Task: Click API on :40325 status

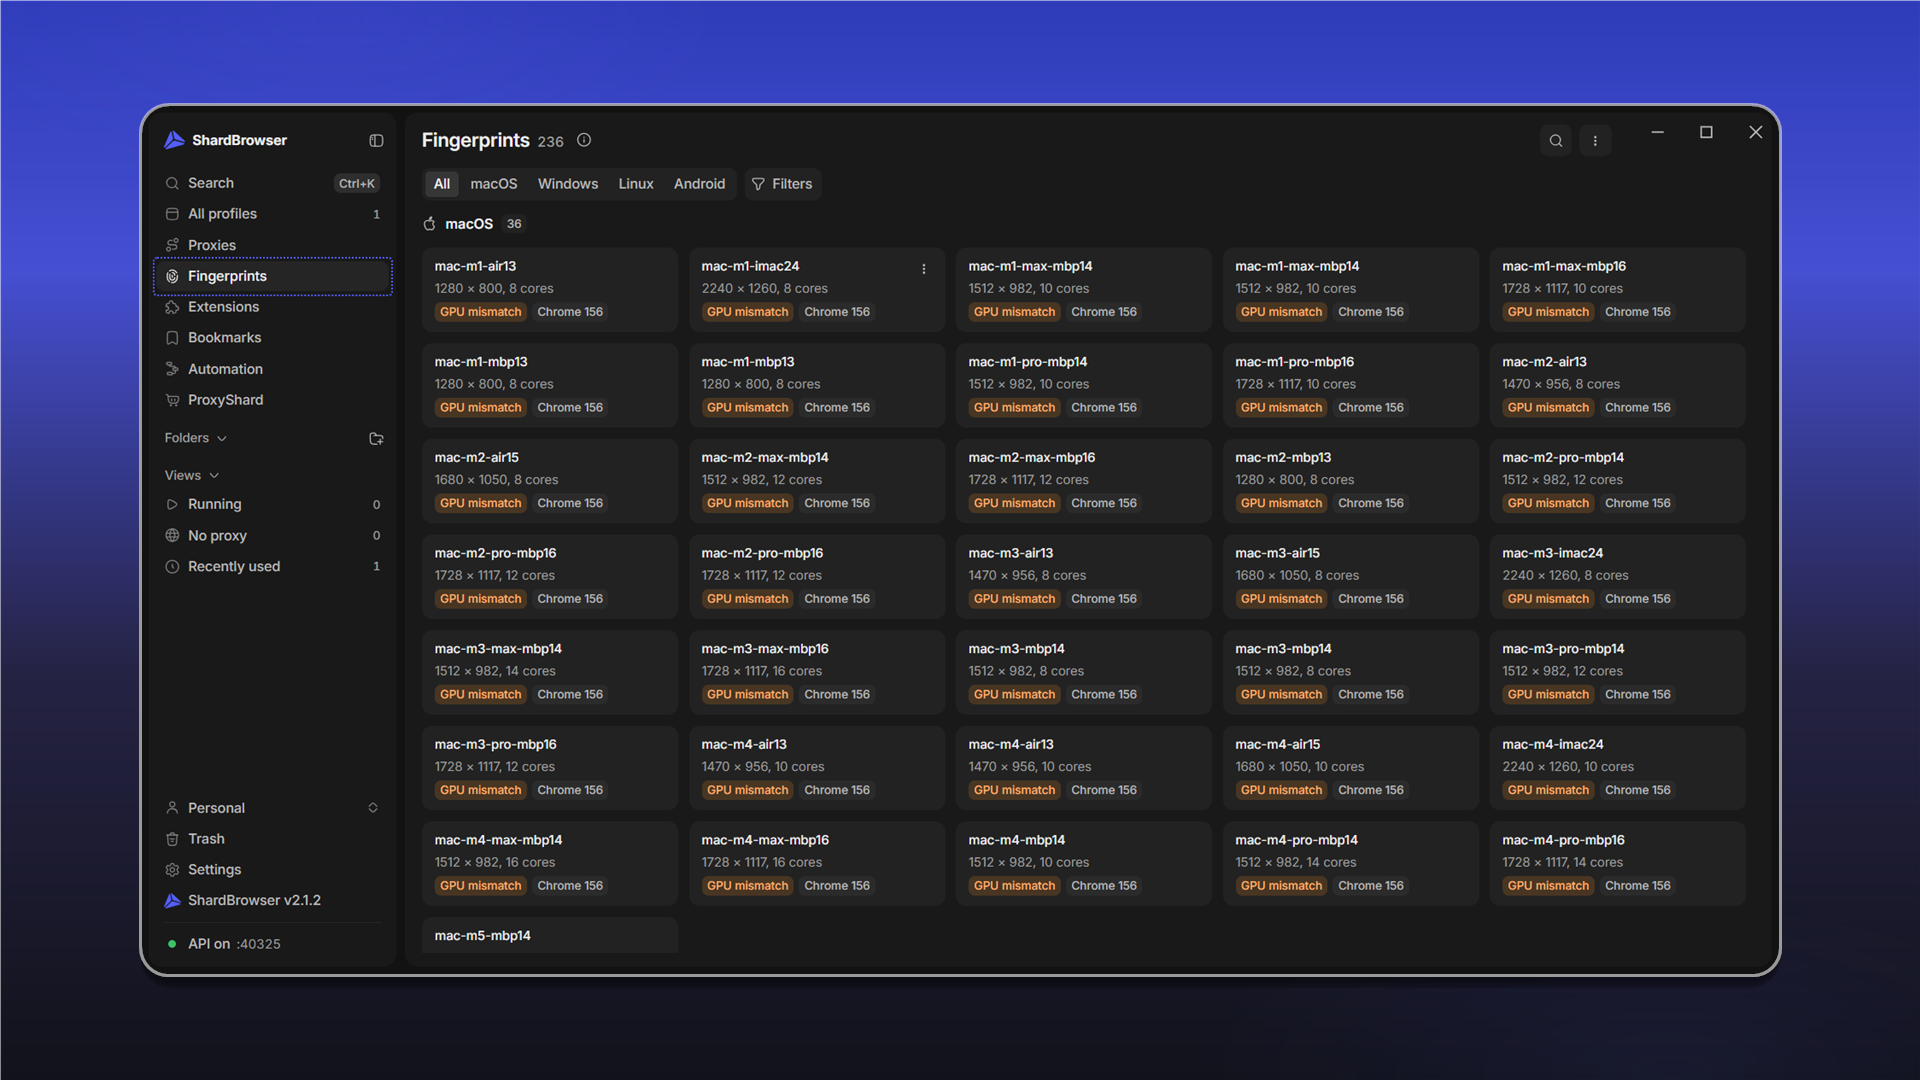Action: (224, 944)
